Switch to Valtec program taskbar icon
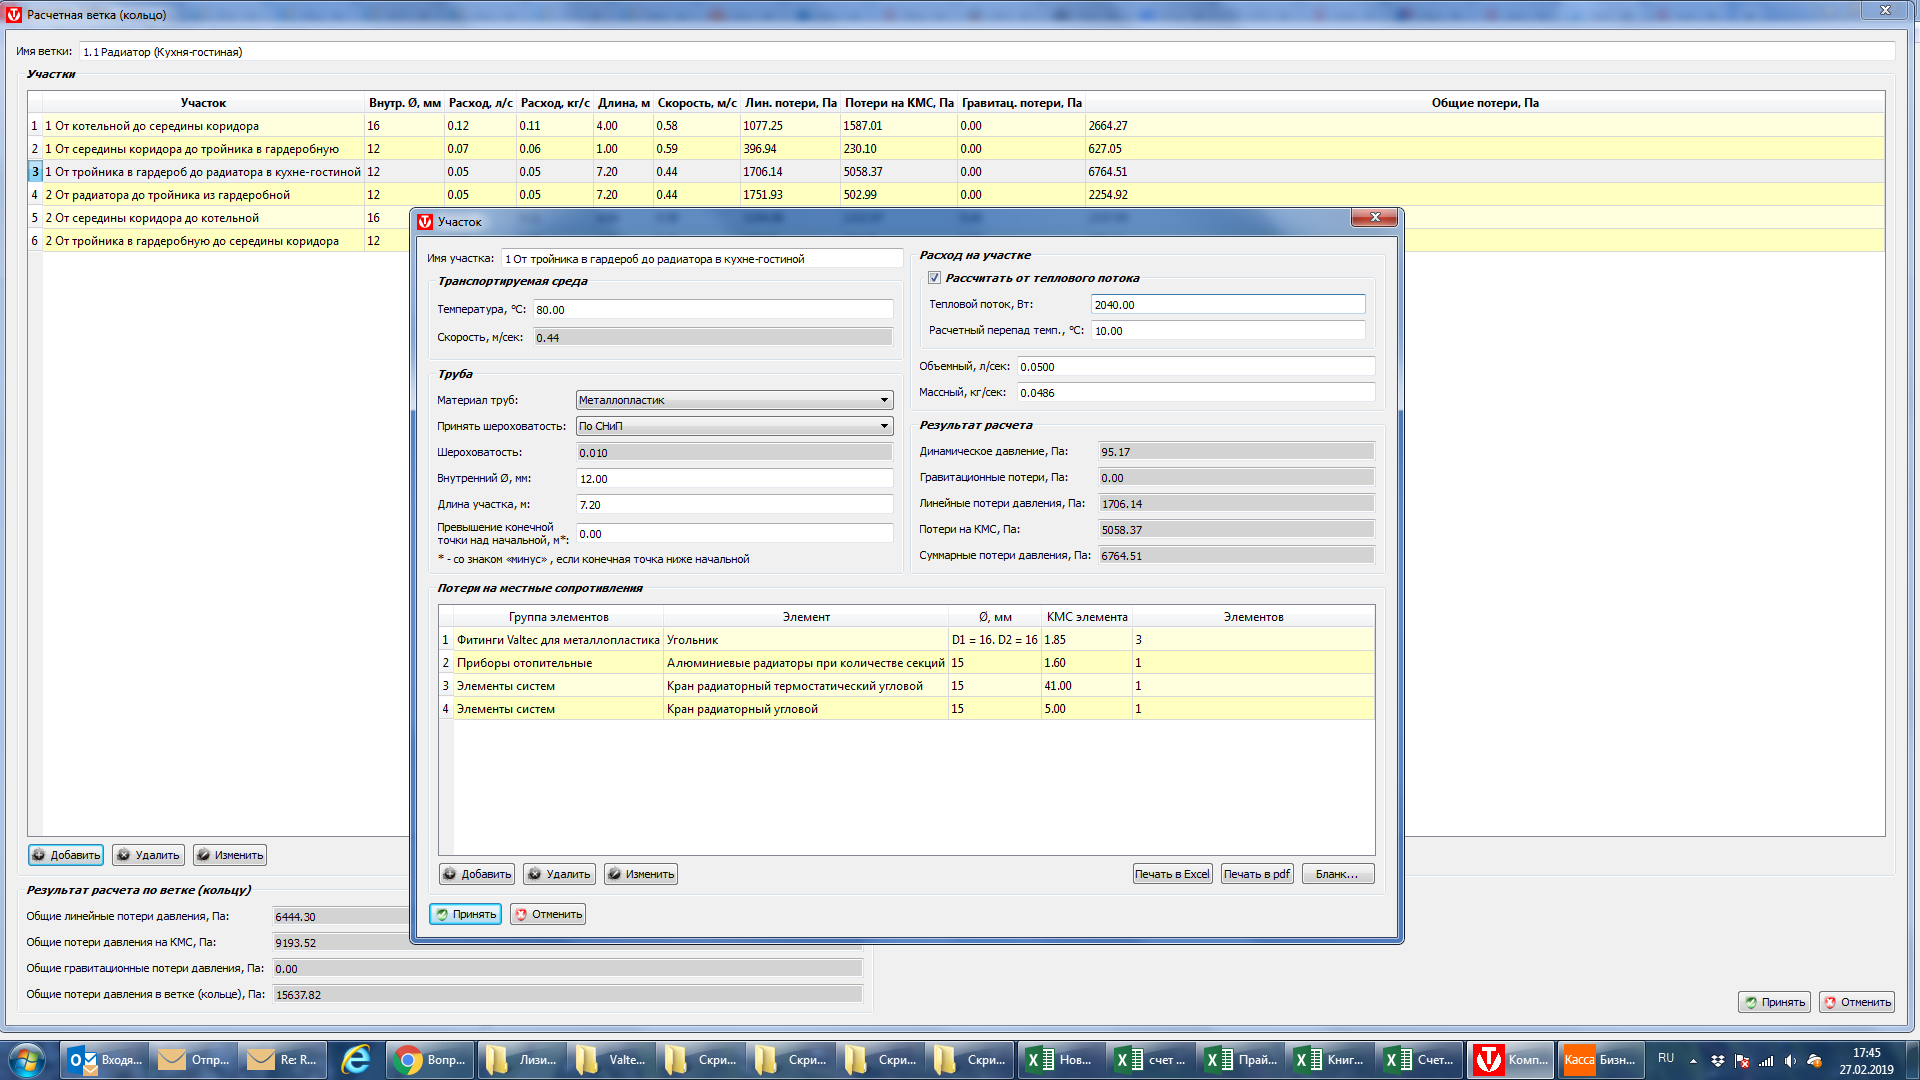 pos(1510,1060)
